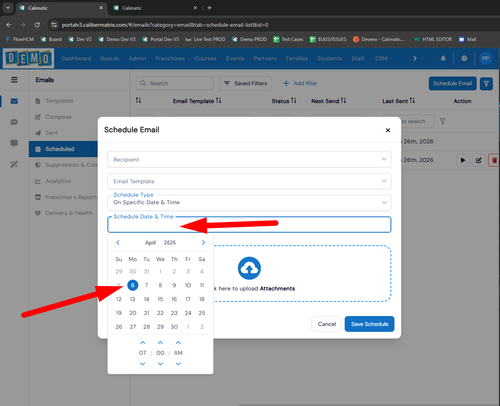Open the Students menu item

(x=329, y=58)
